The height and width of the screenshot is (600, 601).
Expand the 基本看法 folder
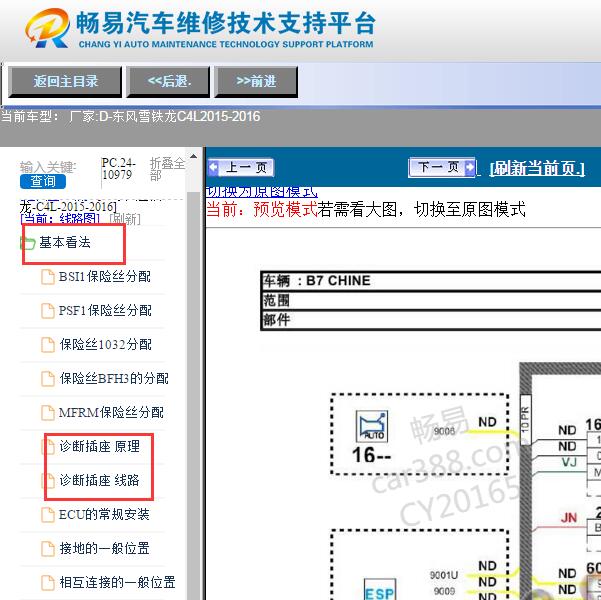pyautogui.click(x=65, y=242)
